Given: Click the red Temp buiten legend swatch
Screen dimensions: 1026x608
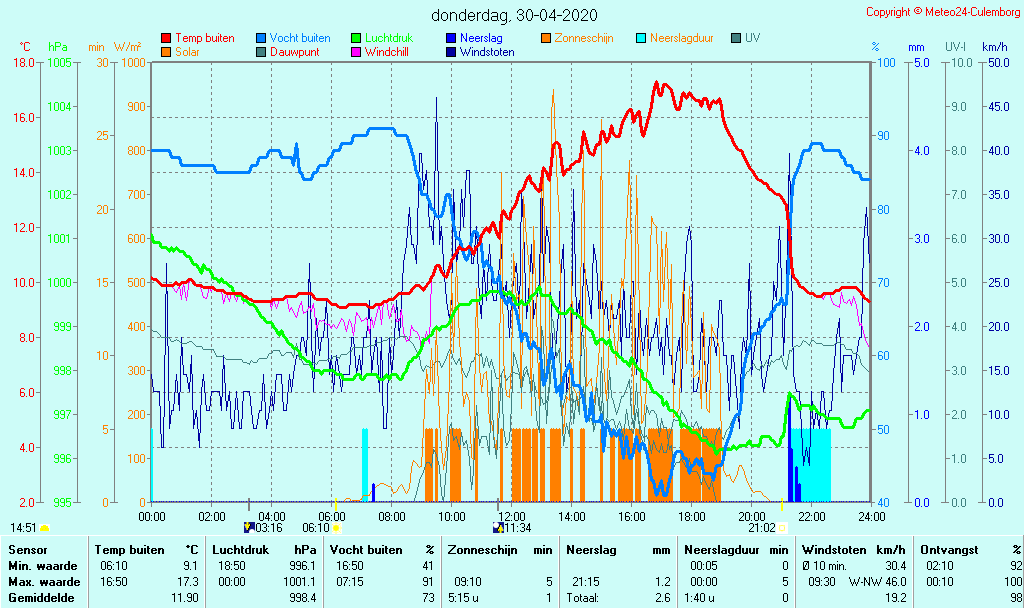Looking at the screenshot, I should coord(166,38).
